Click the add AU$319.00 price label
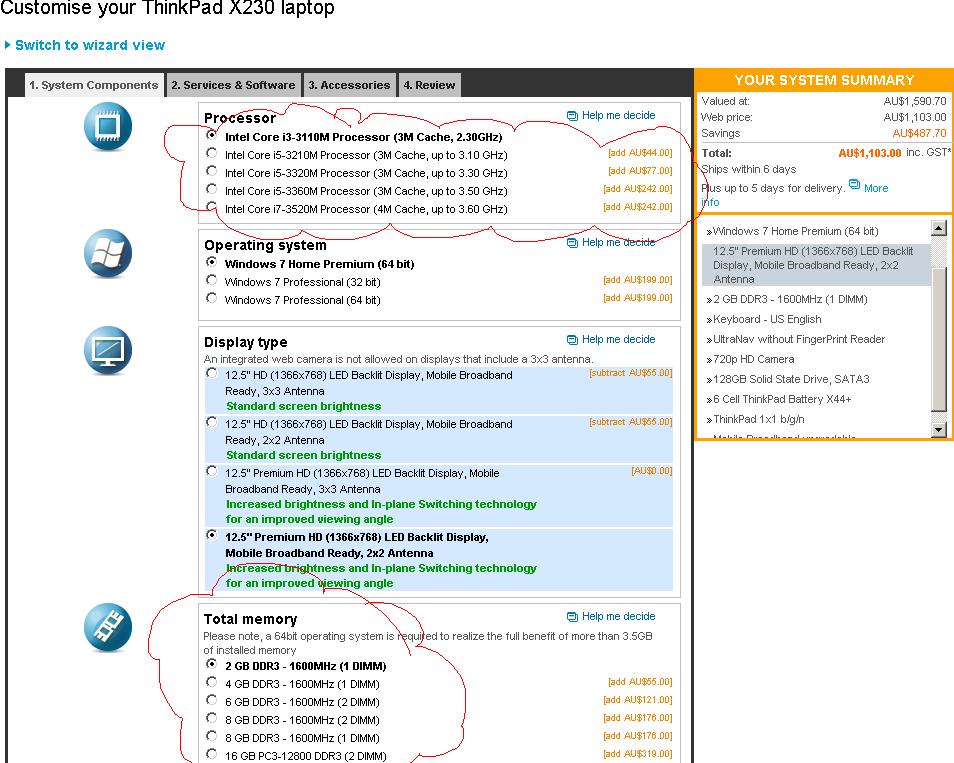Viewport: 954px width, 763px height. coord(638,754)
